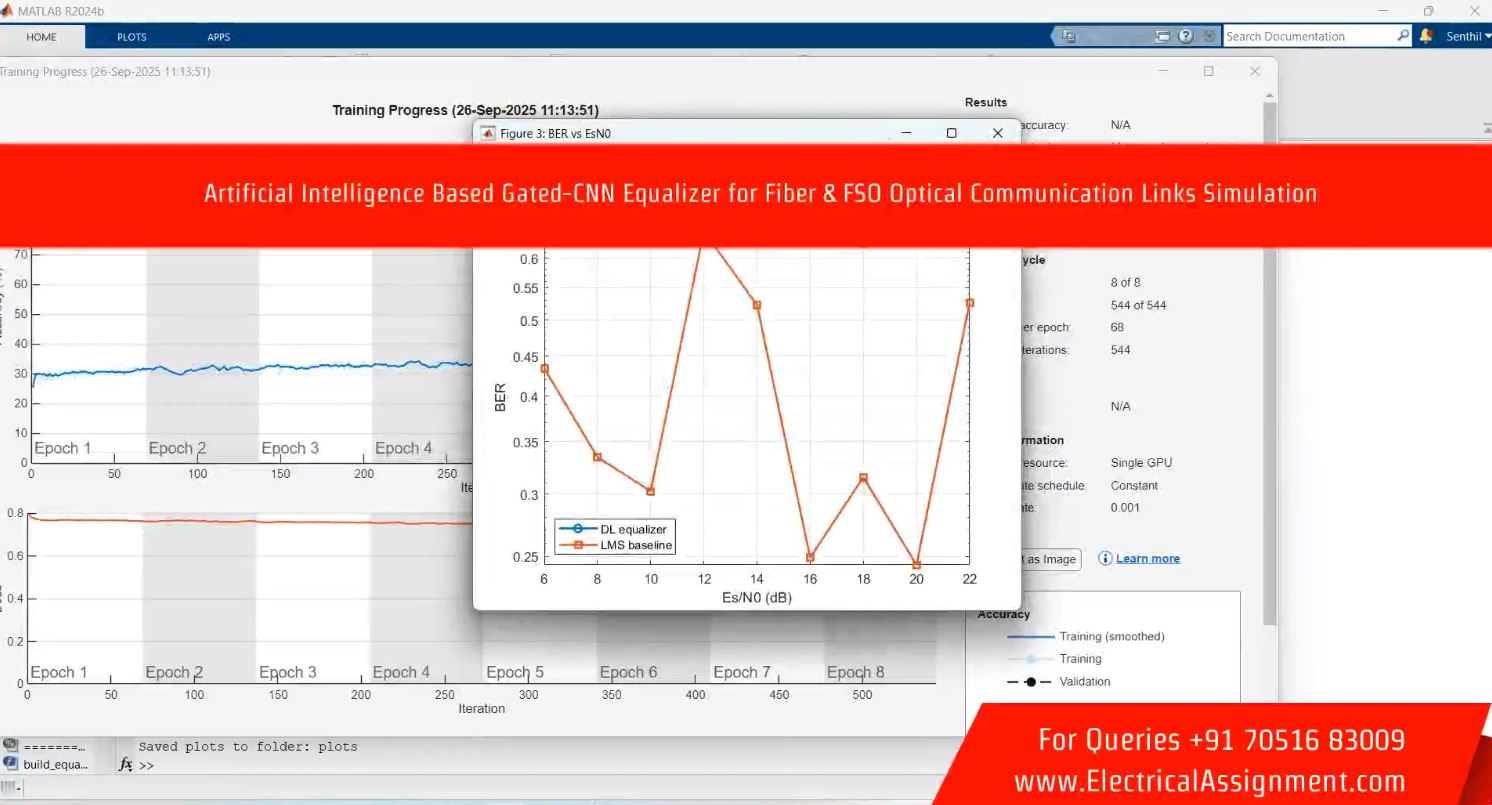Open the Help question mark icon

click(x=1186, y=36)
